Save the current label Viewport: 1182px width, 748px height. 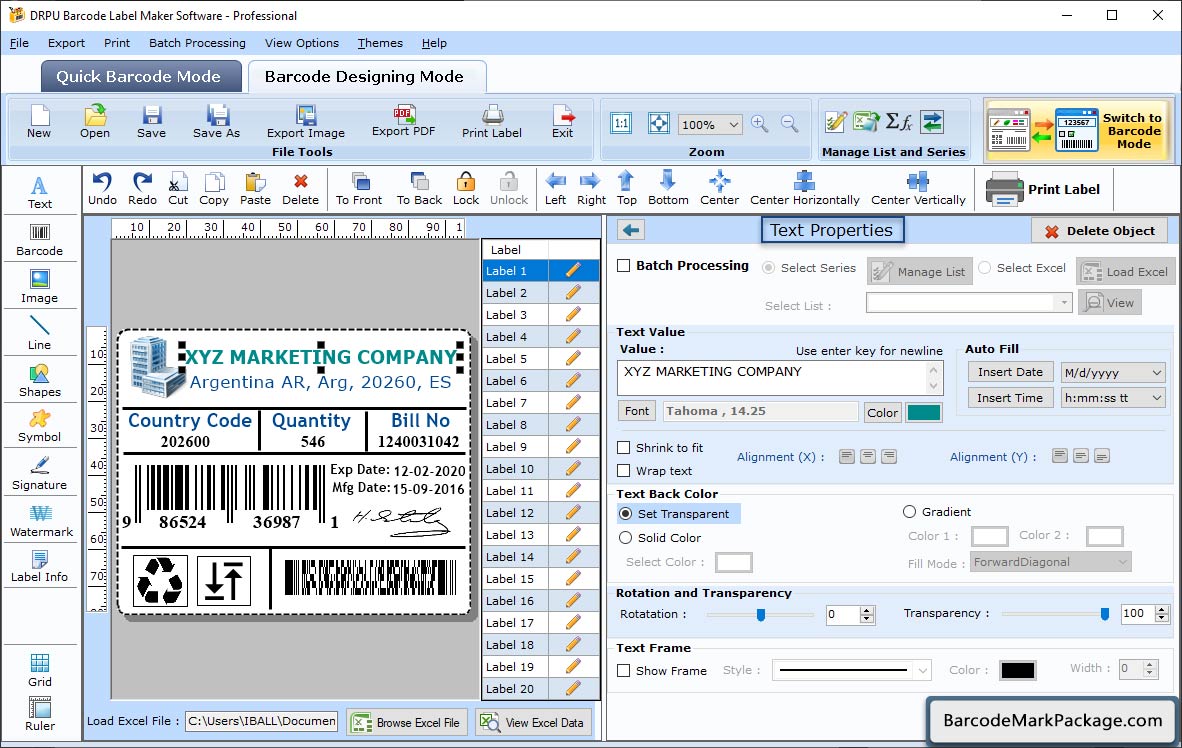click(x=152, y=122)
